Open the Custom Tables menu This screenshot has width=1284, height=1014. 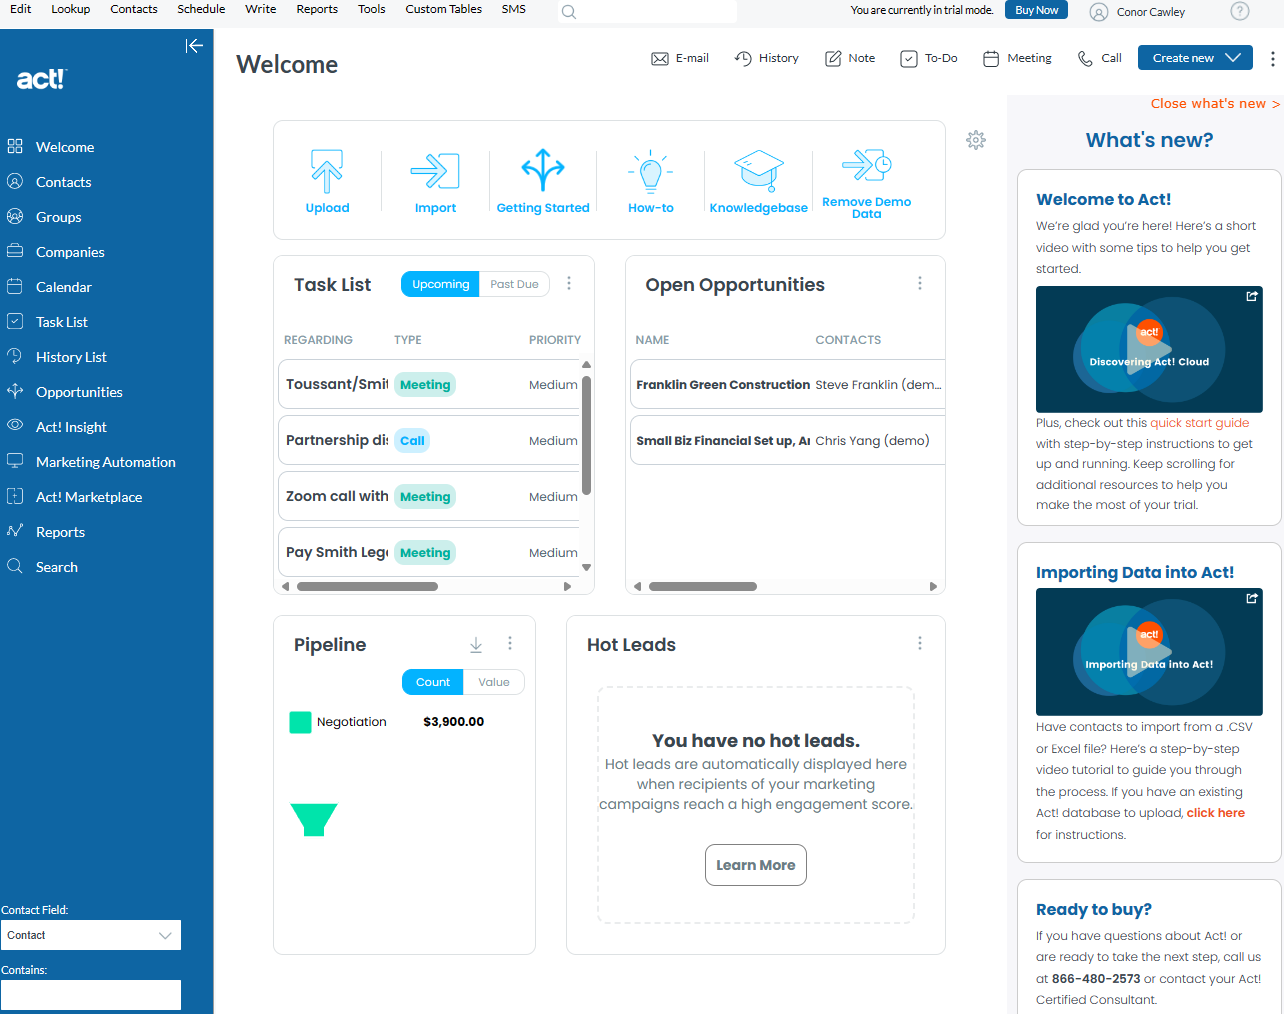pyautogui.click(x=444, y=9)
